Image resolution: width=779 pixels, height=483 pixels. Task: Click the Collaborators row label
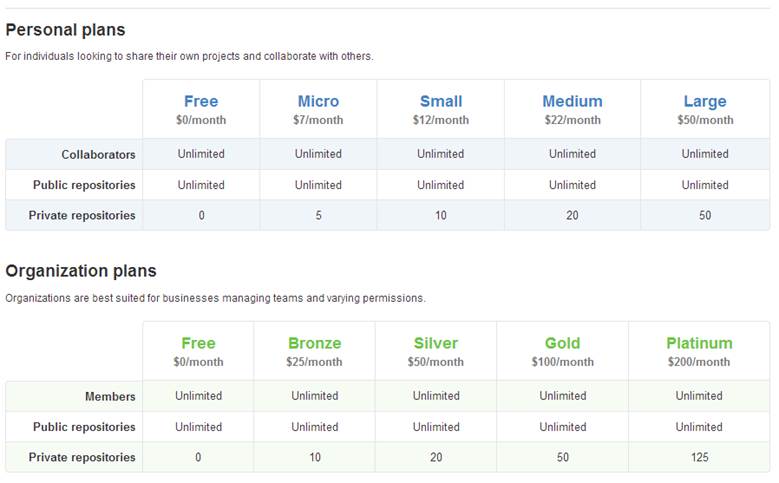pos(98,155)
